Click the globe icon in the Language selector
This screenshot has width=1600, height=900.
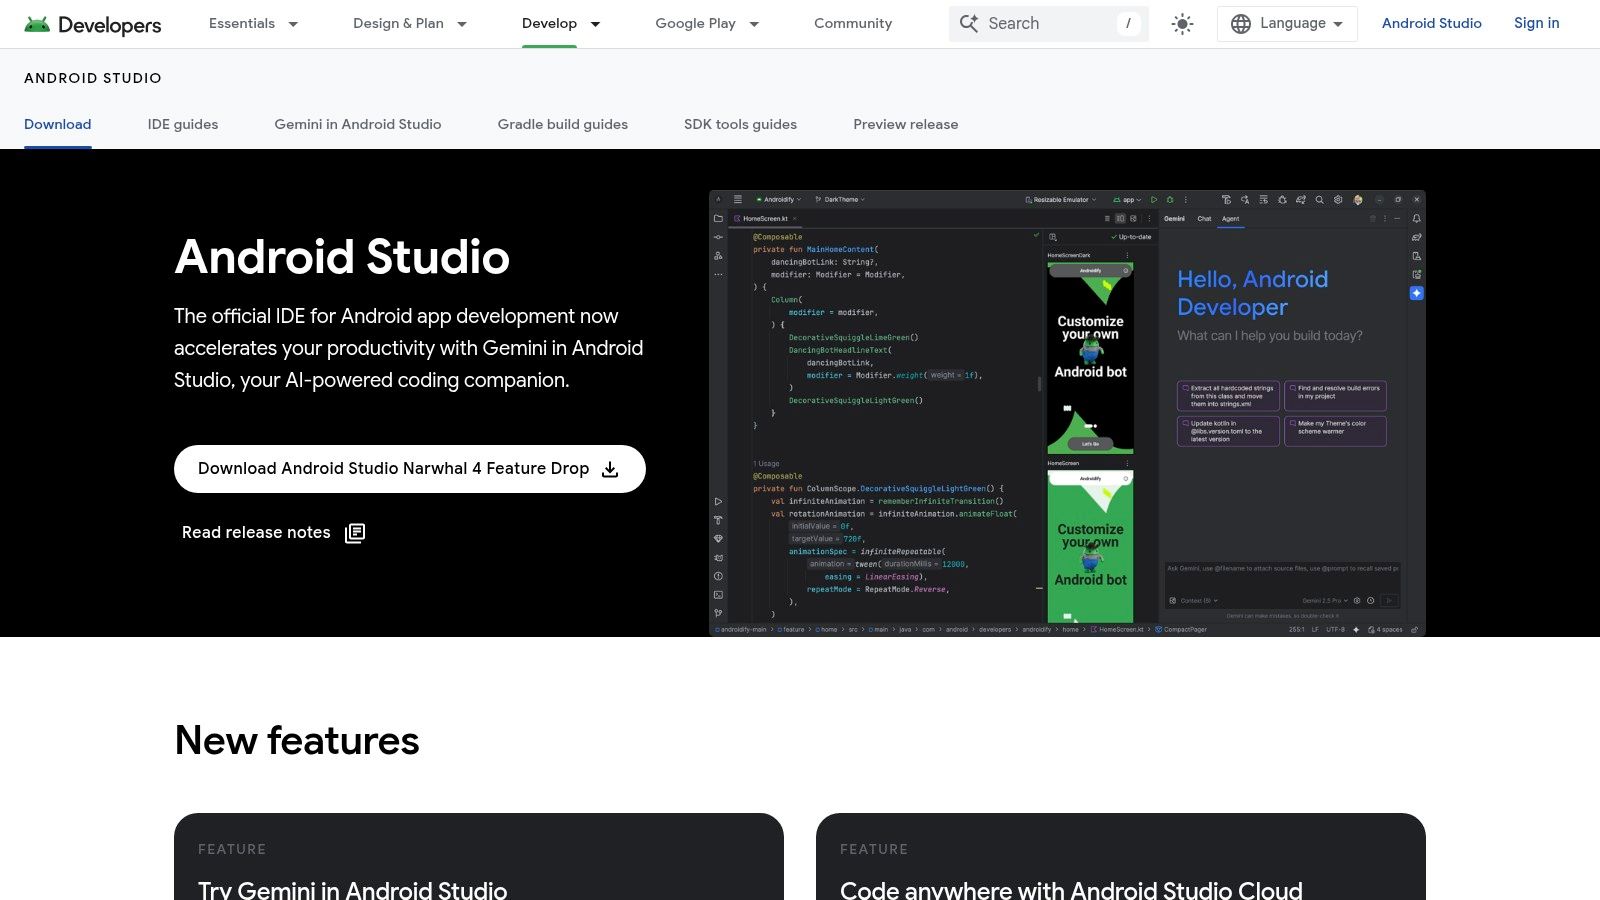click(1240, 23)
